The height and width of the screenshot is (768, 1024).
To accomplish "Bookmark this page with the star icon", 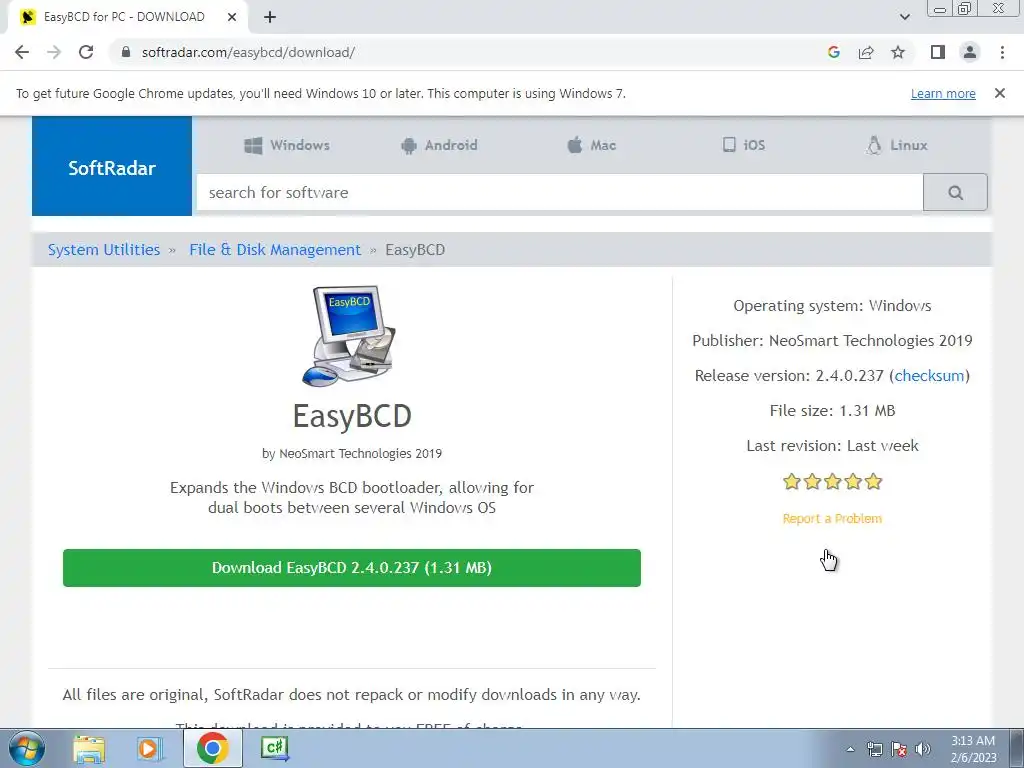I will click(898, 52).
